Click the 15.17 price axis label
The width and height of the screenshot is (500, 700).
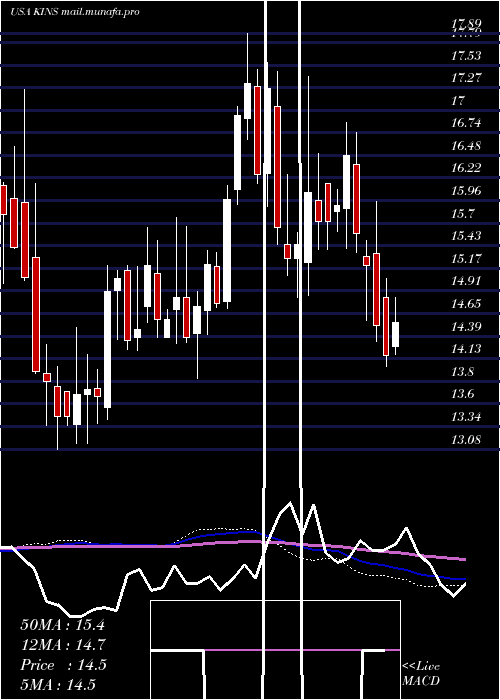[x=466, y=259]
